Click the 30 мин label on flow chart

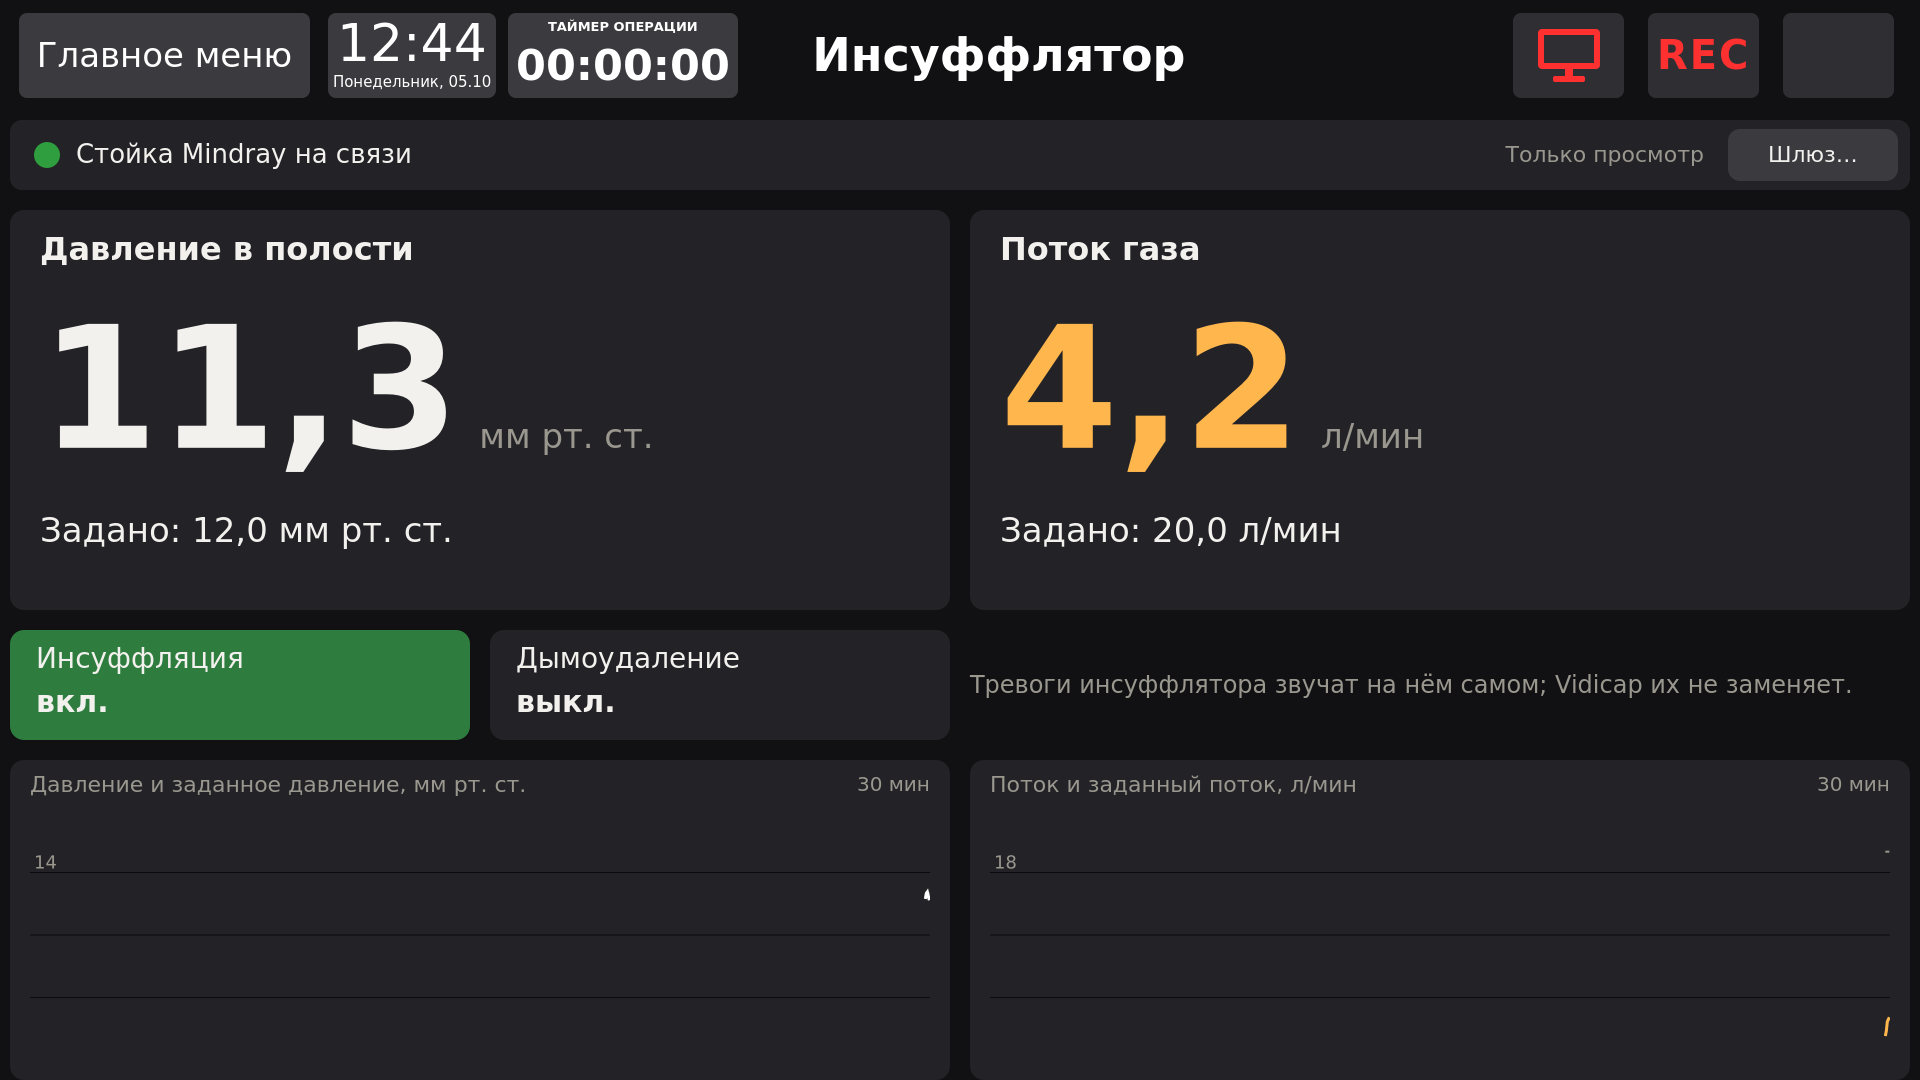(1853, 785)
